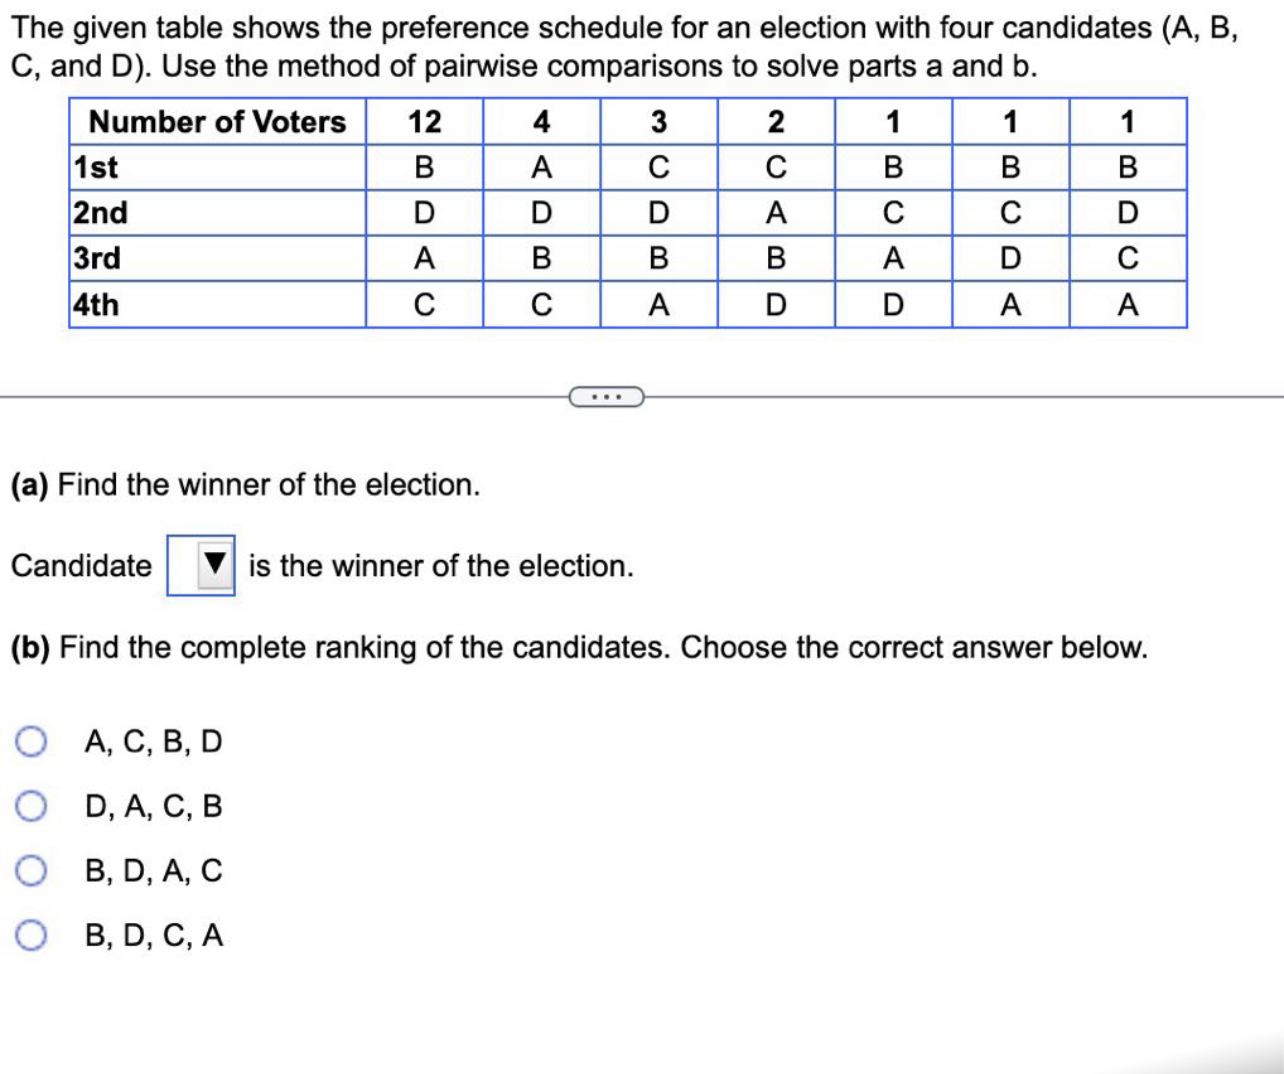Click the 3rd preference row label

tap(95, 259)
